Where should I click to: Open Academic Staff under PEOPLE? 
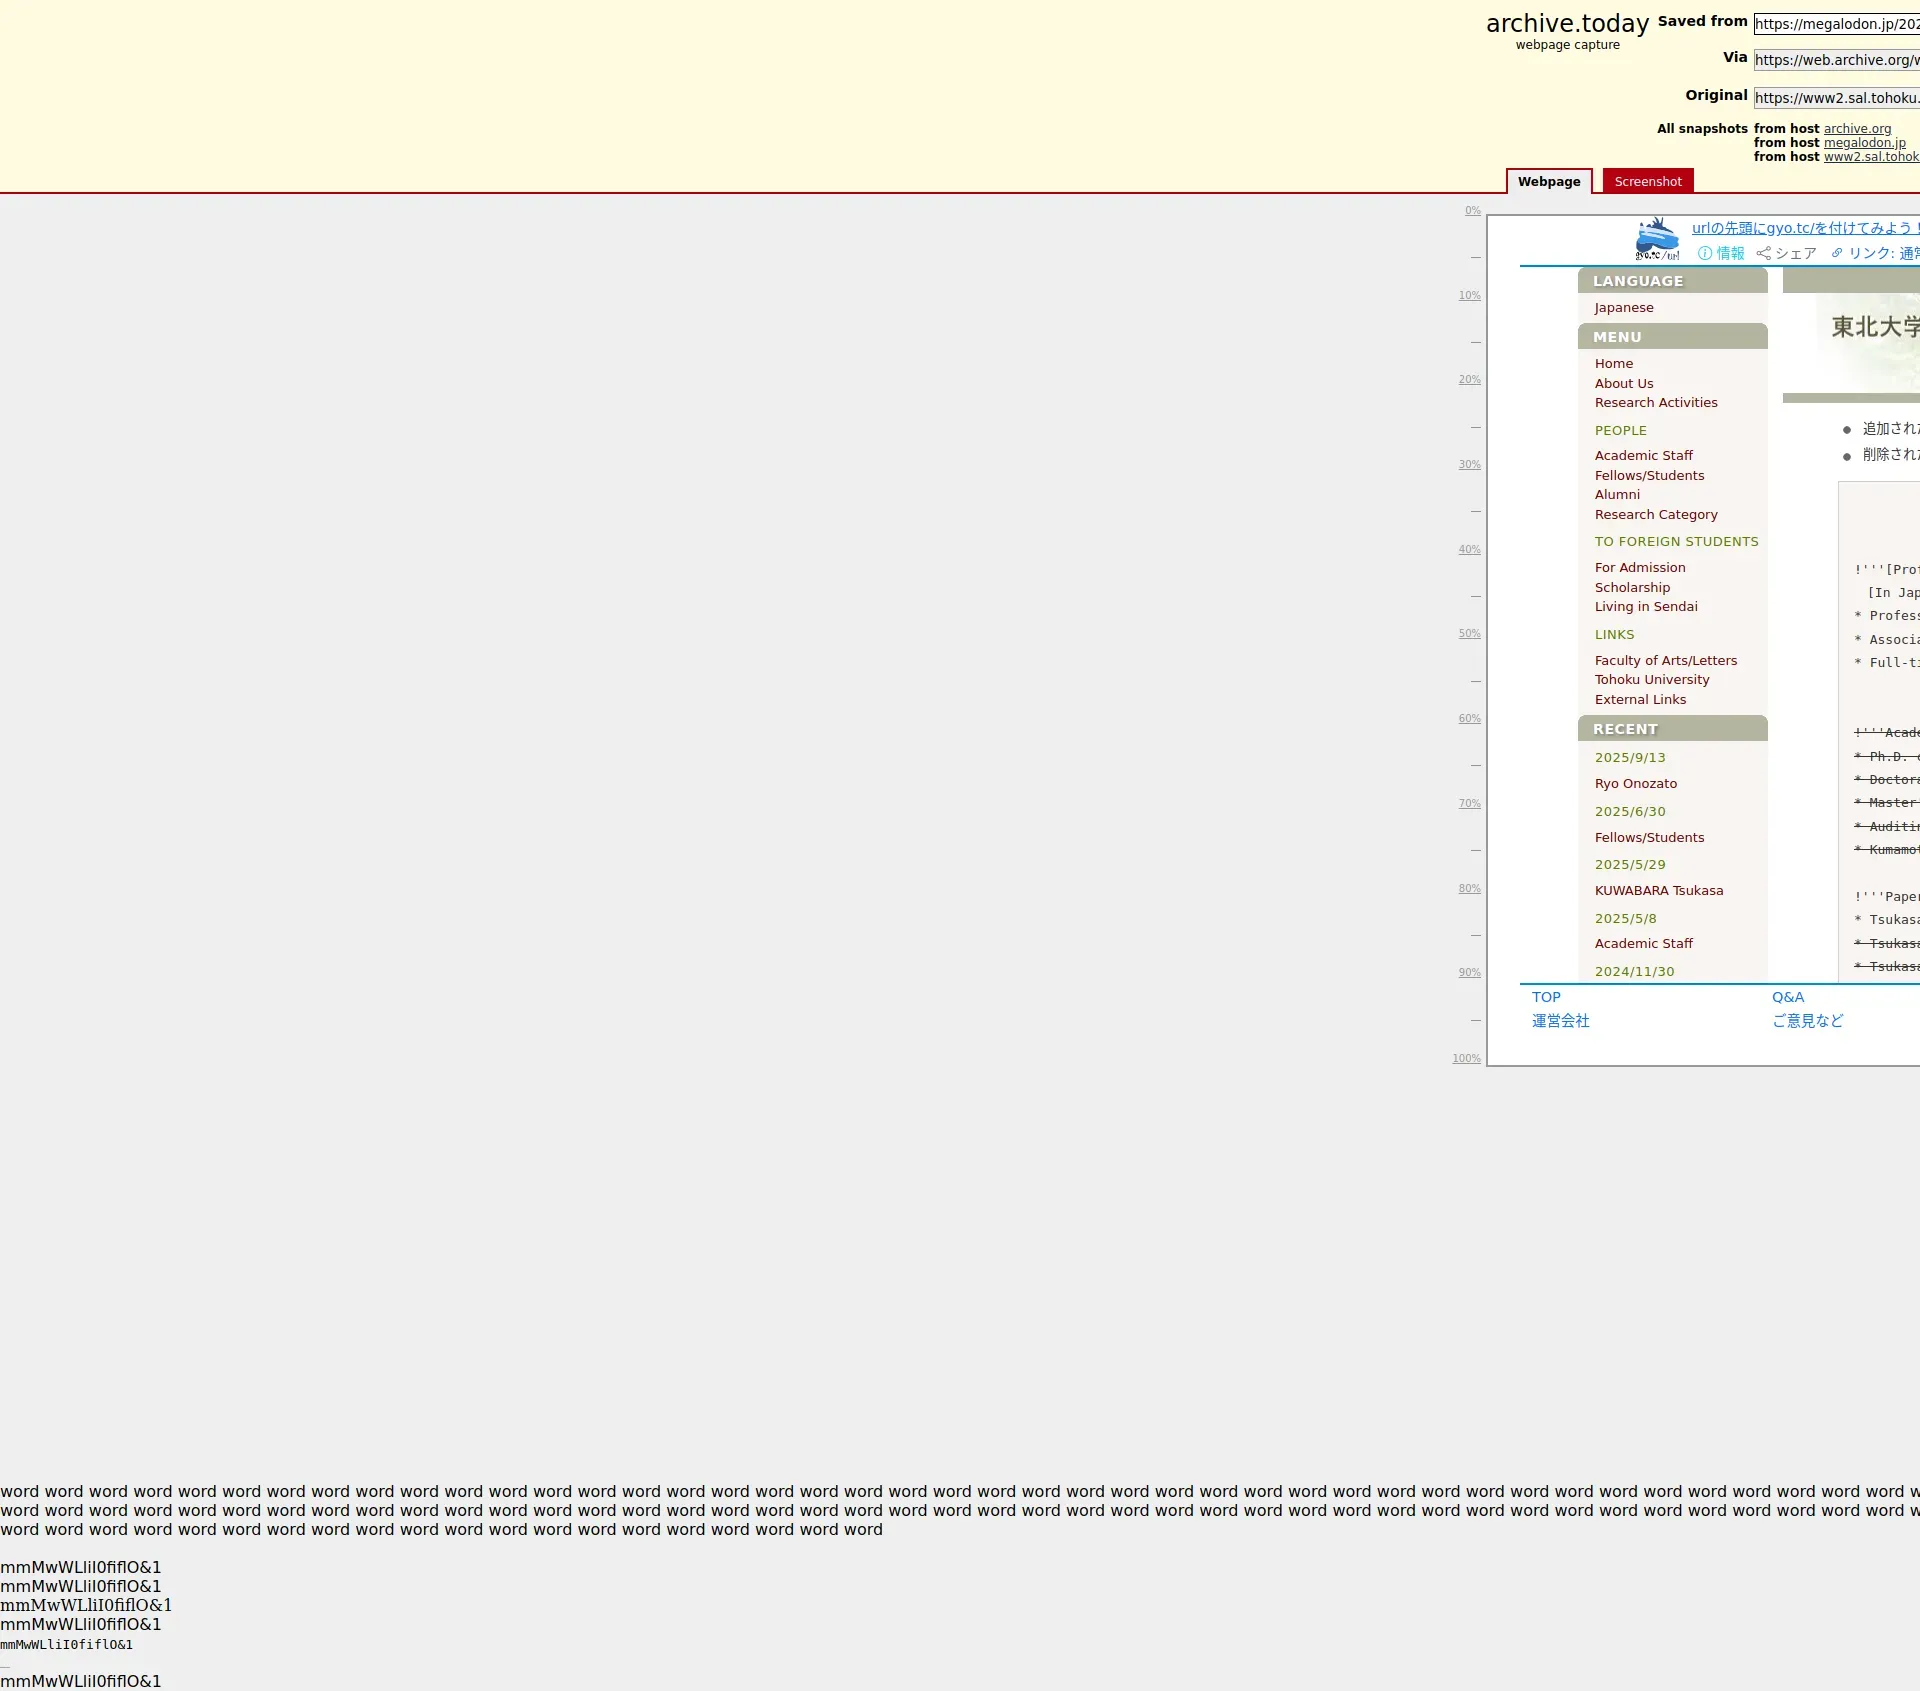click(1643, 456)
